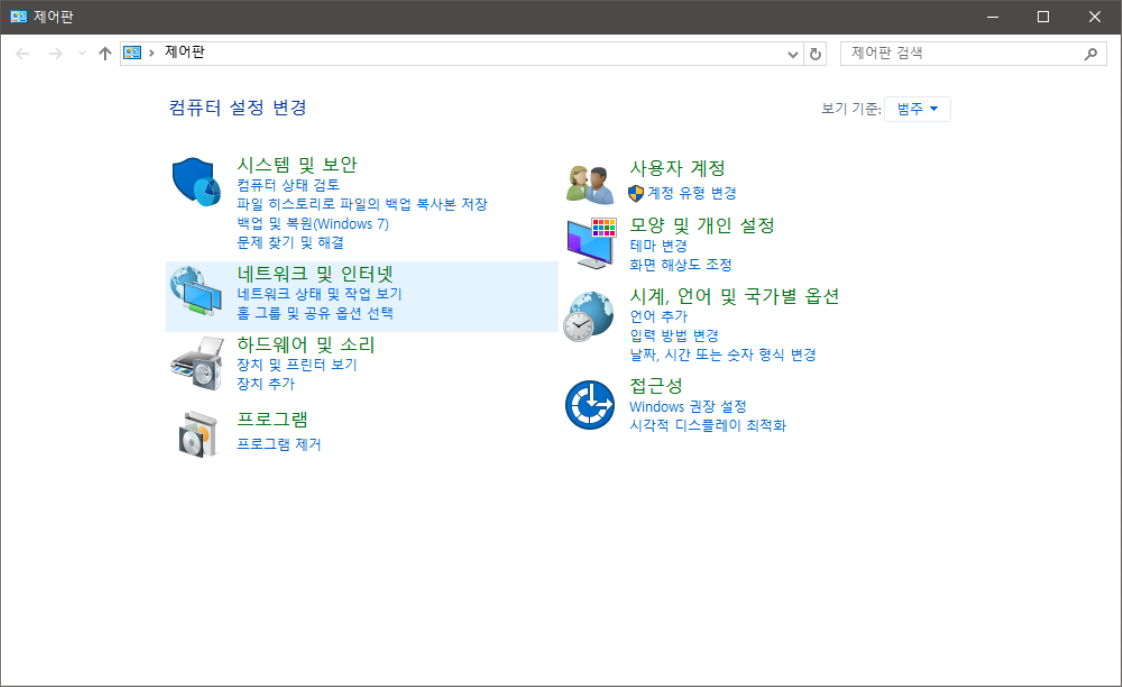Viewport: 1122px width, 687px height.
Task: Click the 시계, 언어 및 국가별 옵션 clock icon
Action: point(590,315)
